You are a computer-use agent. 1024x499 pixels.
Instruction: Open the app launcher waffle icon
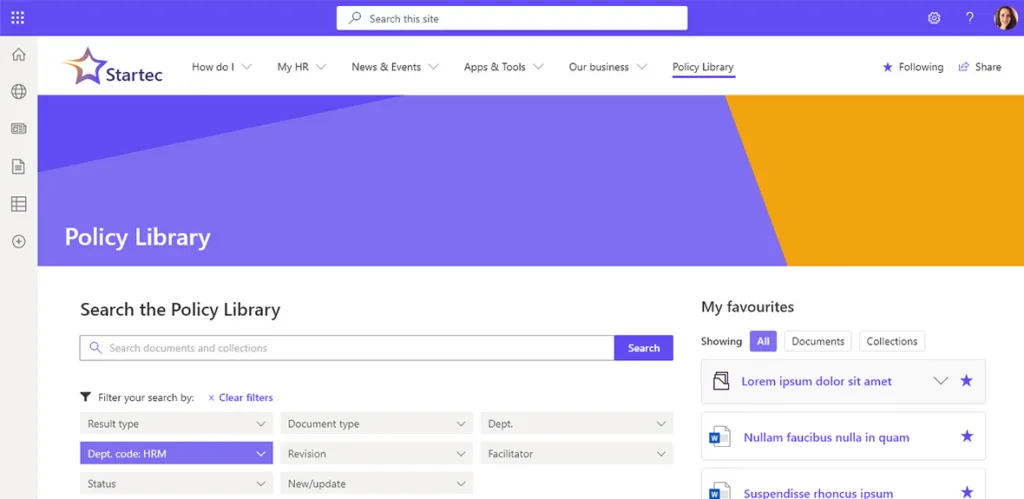(x=18, y=18)
